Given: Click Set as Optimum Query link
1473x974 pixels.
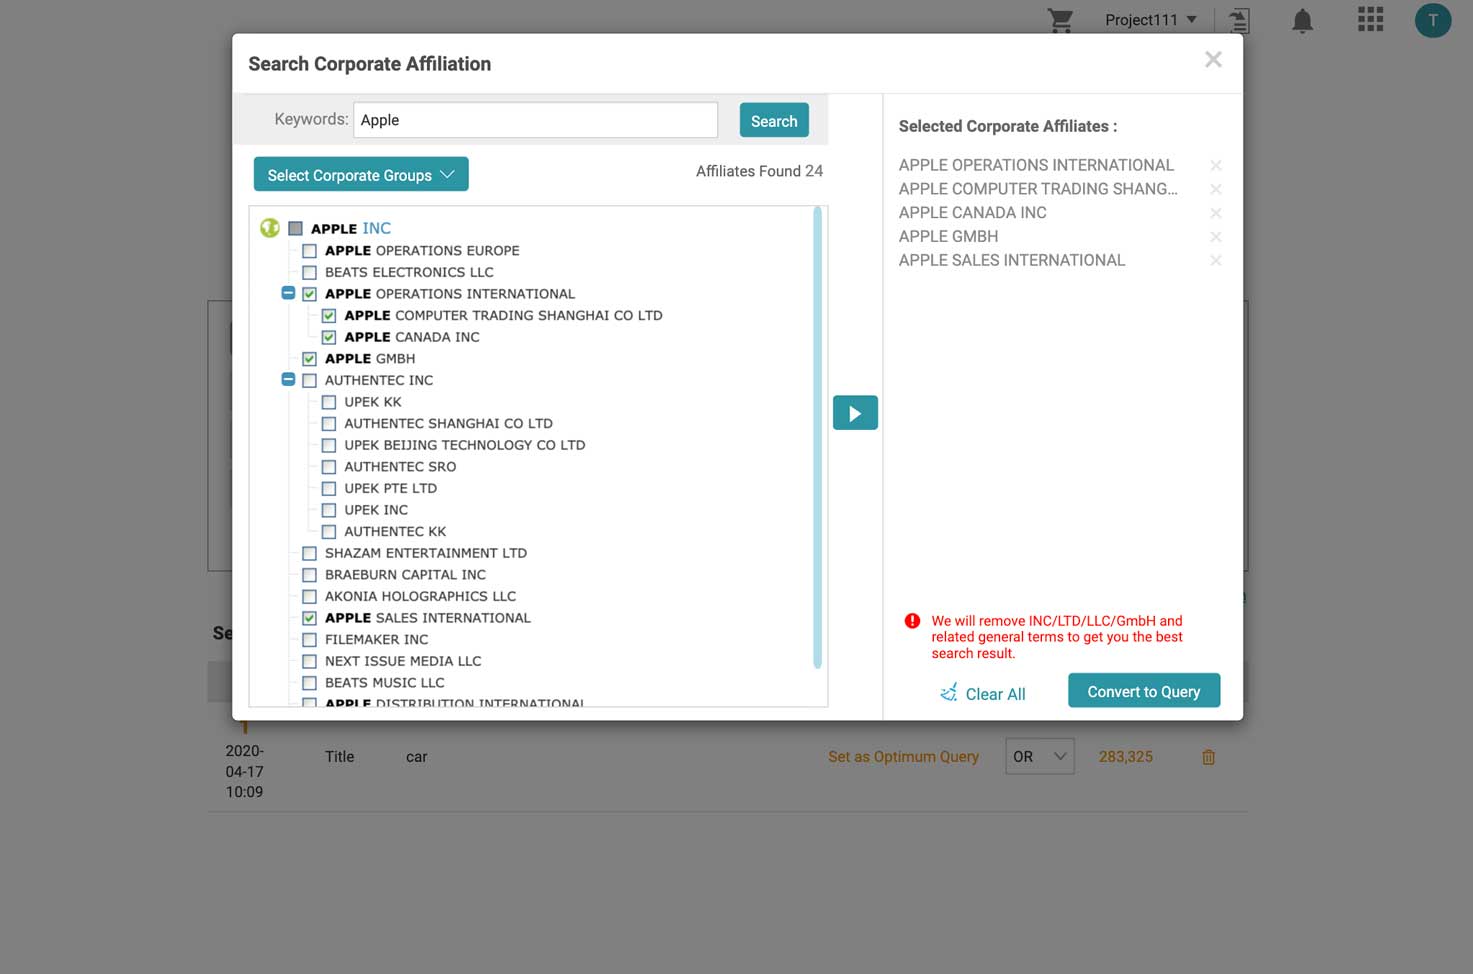Looking at the screenshot, I should [903, 757].
